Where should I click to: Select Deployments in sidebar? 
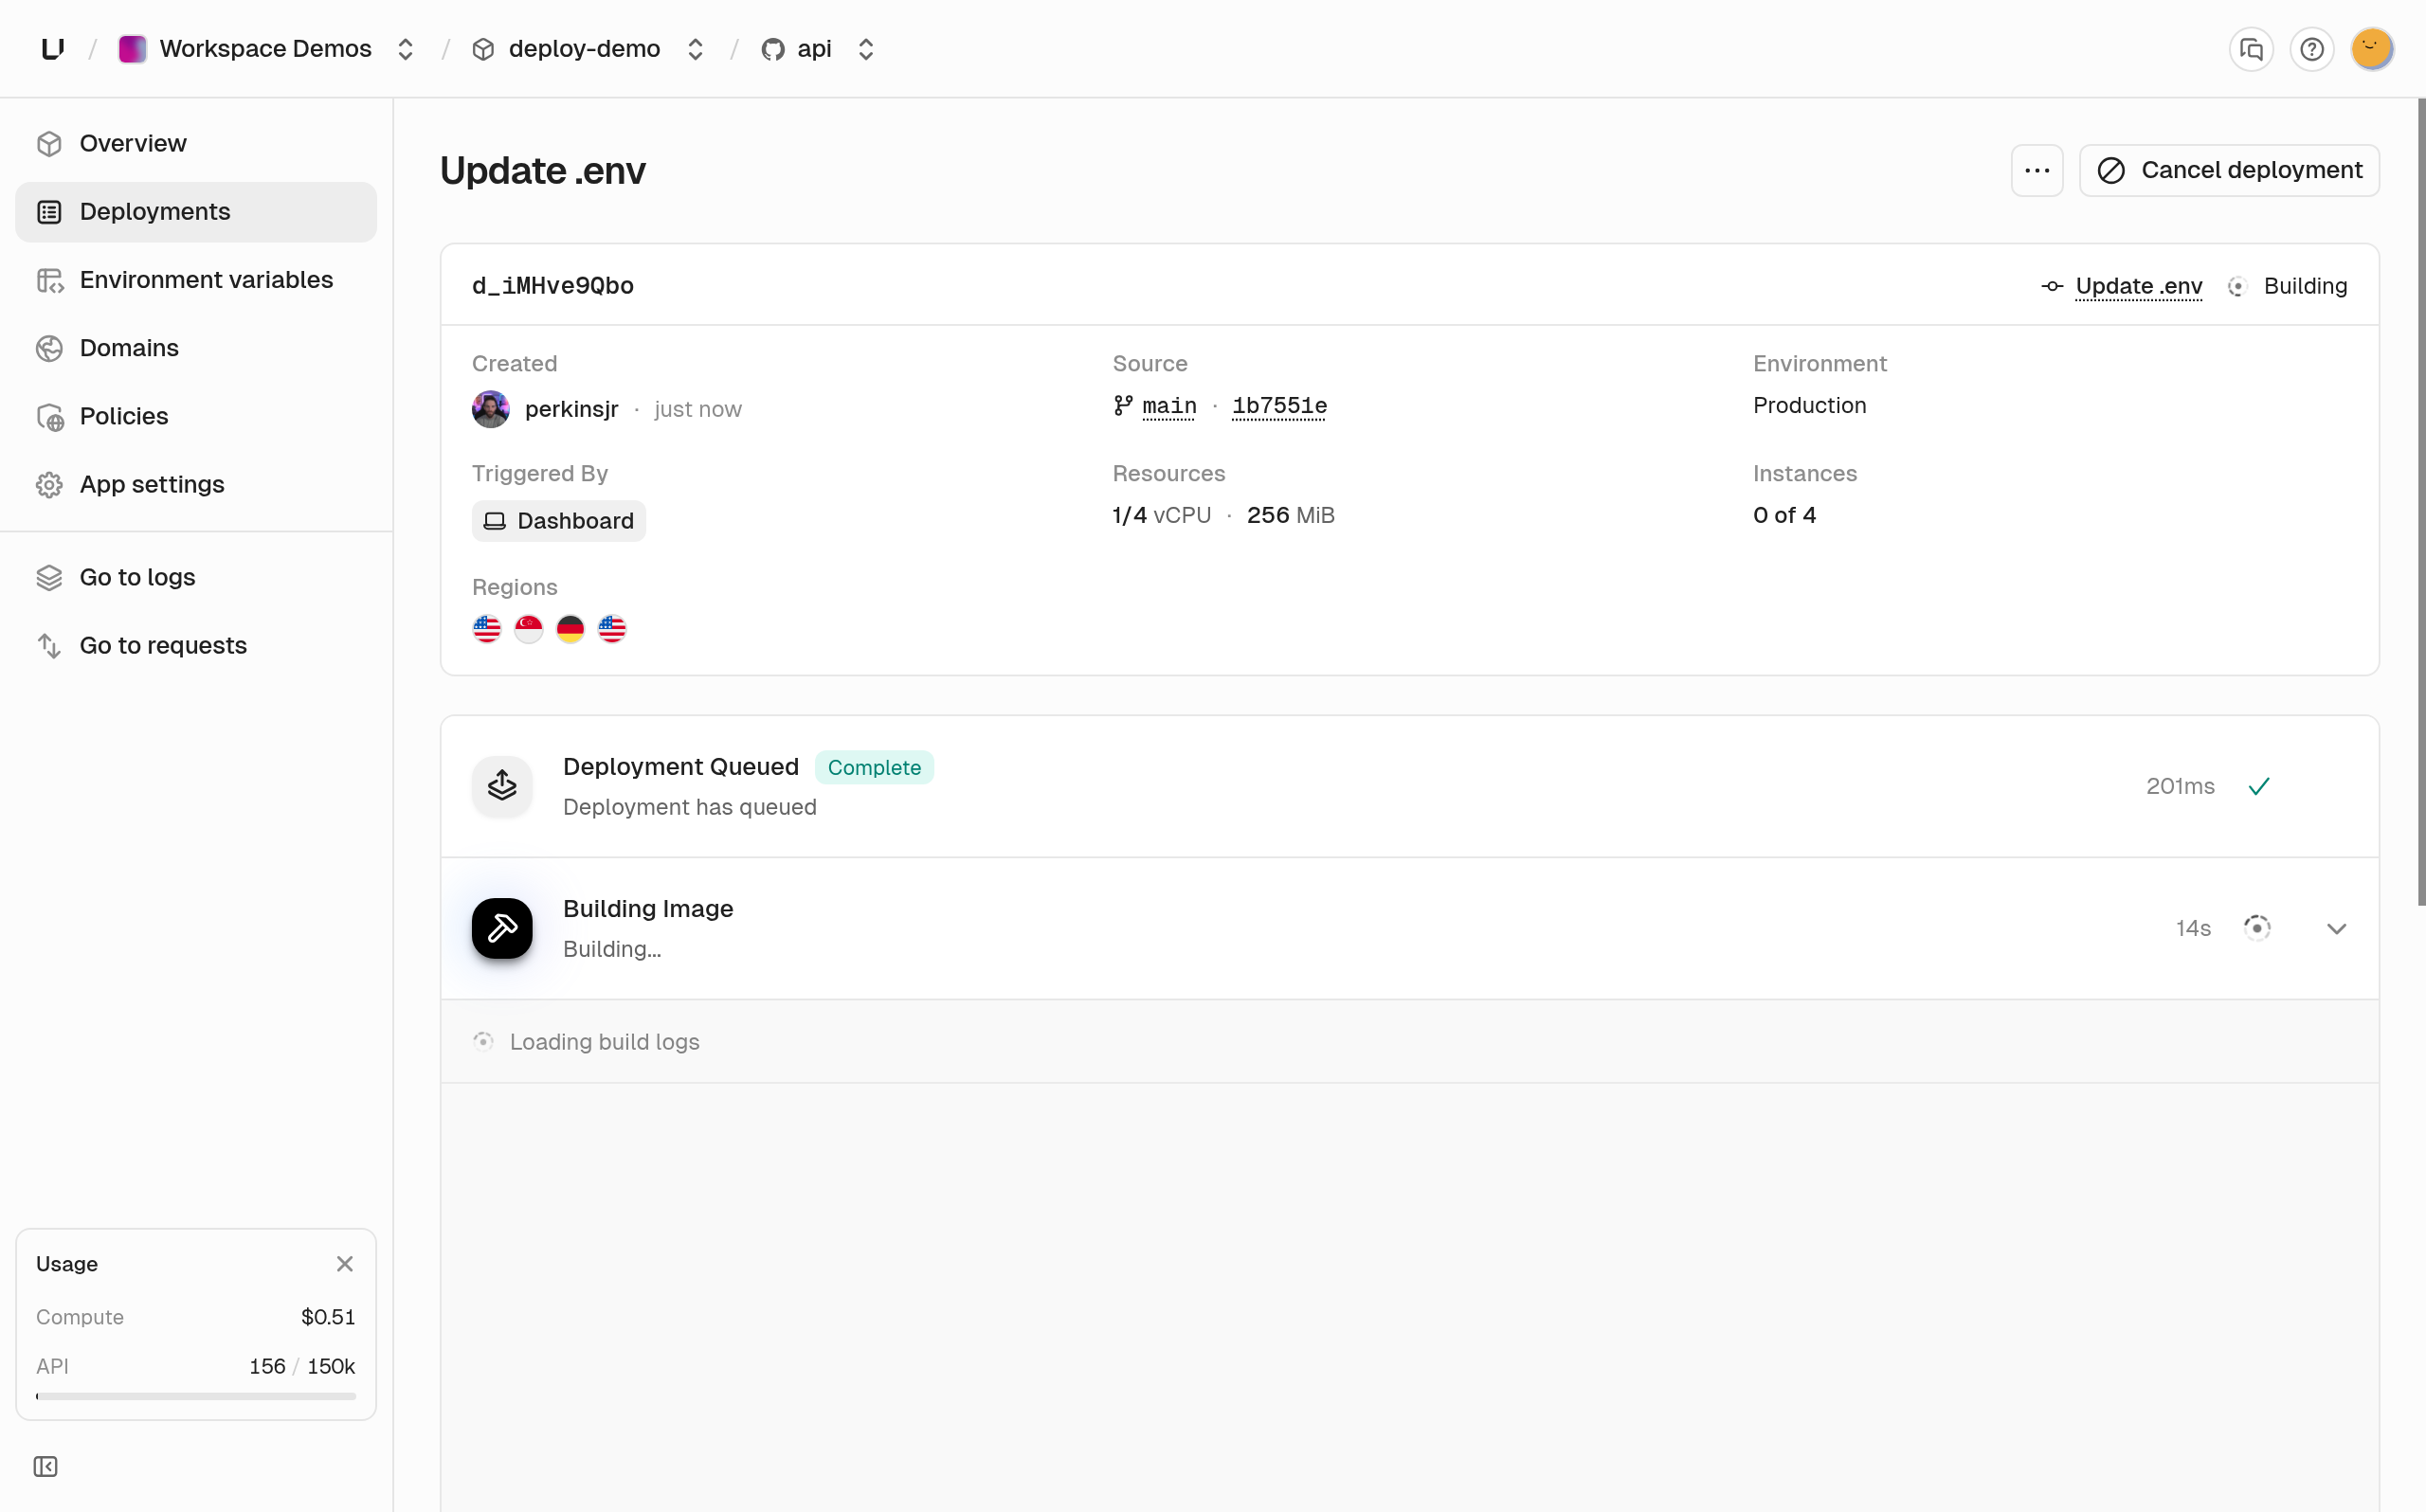coord(196,212)
